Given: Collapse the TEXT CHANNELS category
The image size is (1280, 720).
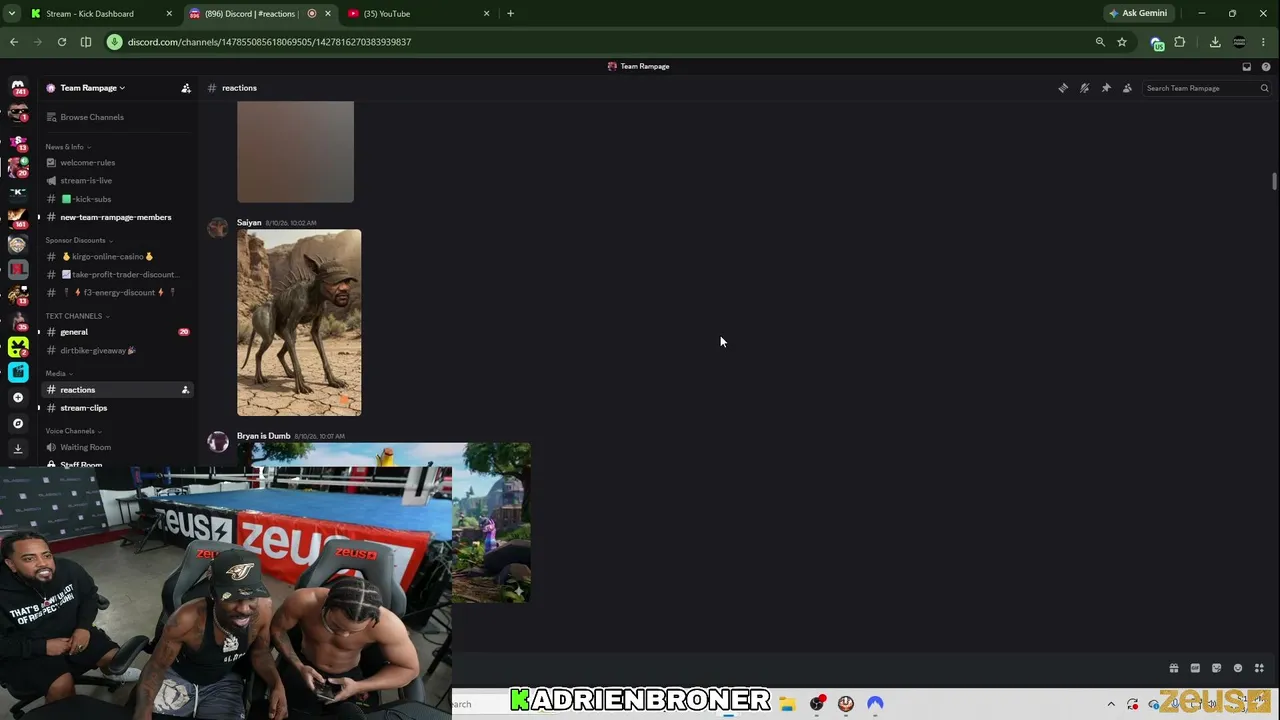Looking at the screenshot, I should coord(77,316).
